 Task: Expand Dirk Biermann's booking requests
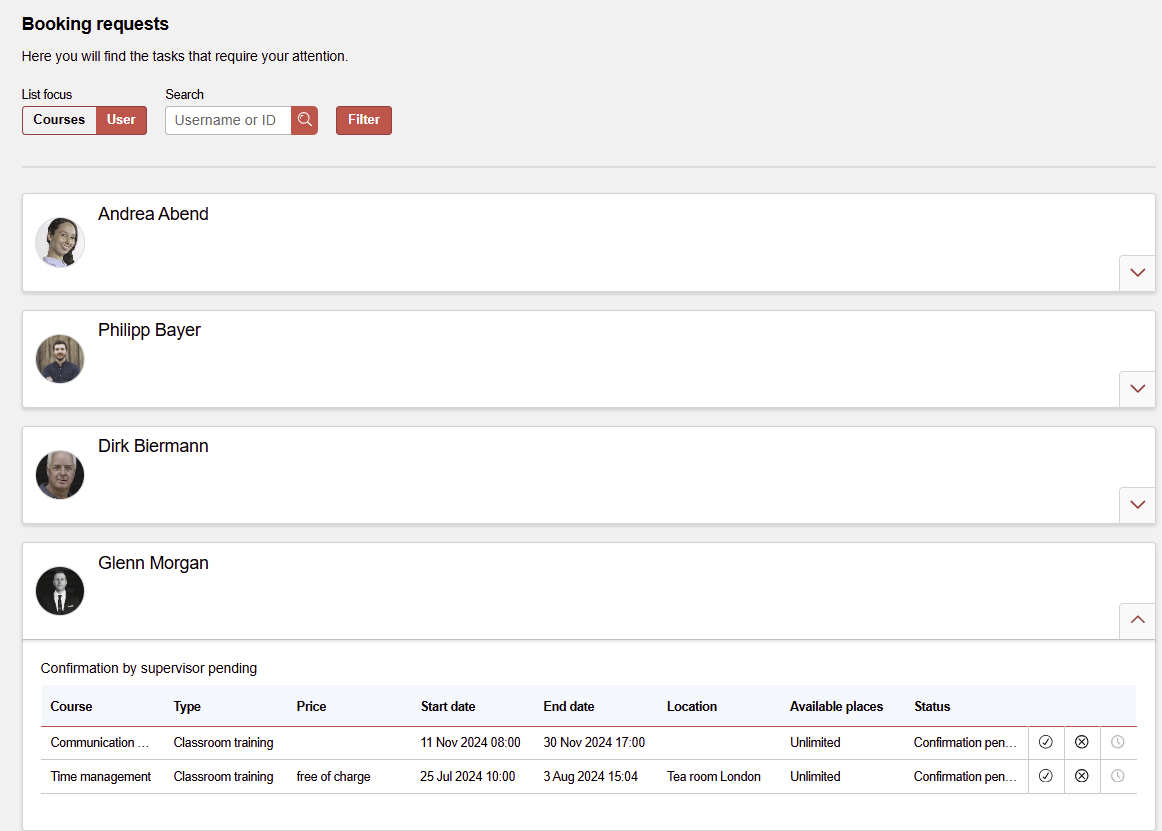[x=1137, y=505]
